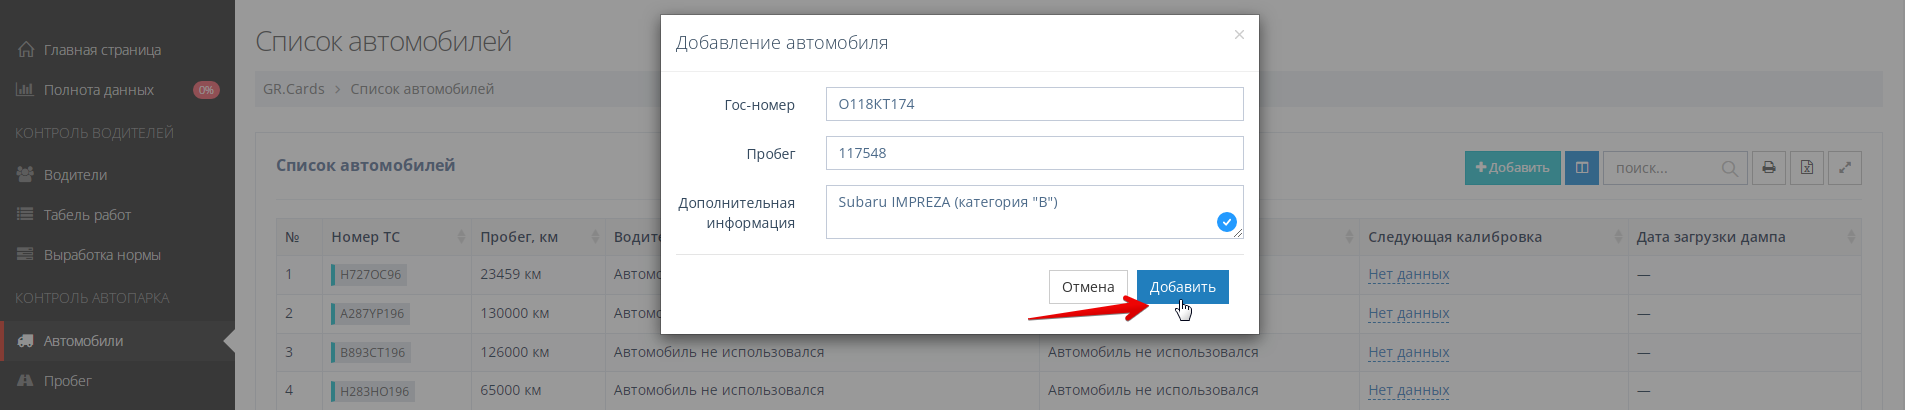Screen dimensions: 1905x410
Task: Click the search magnifier icon
Action: point(1729,169)
